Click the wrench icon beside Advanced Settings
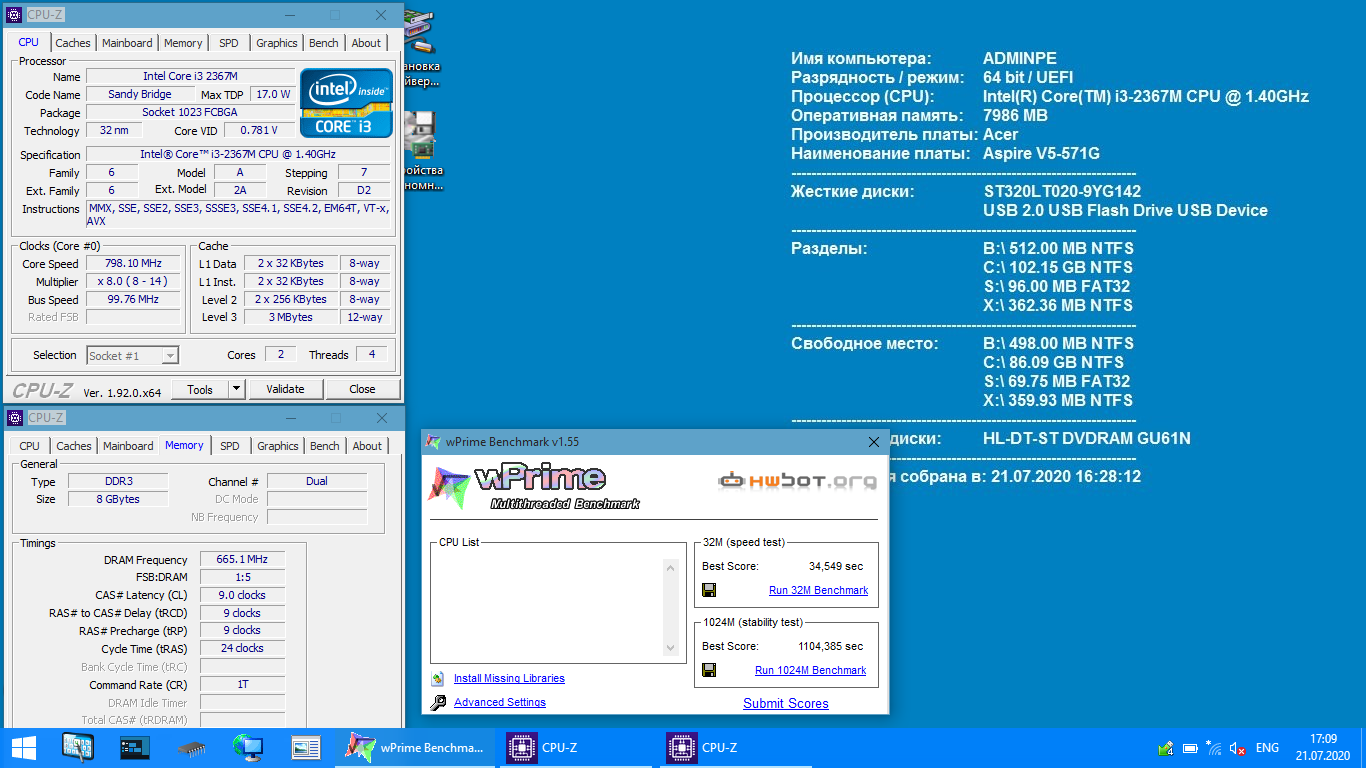Screen dimensions: 1366x768 pos(437,702)
